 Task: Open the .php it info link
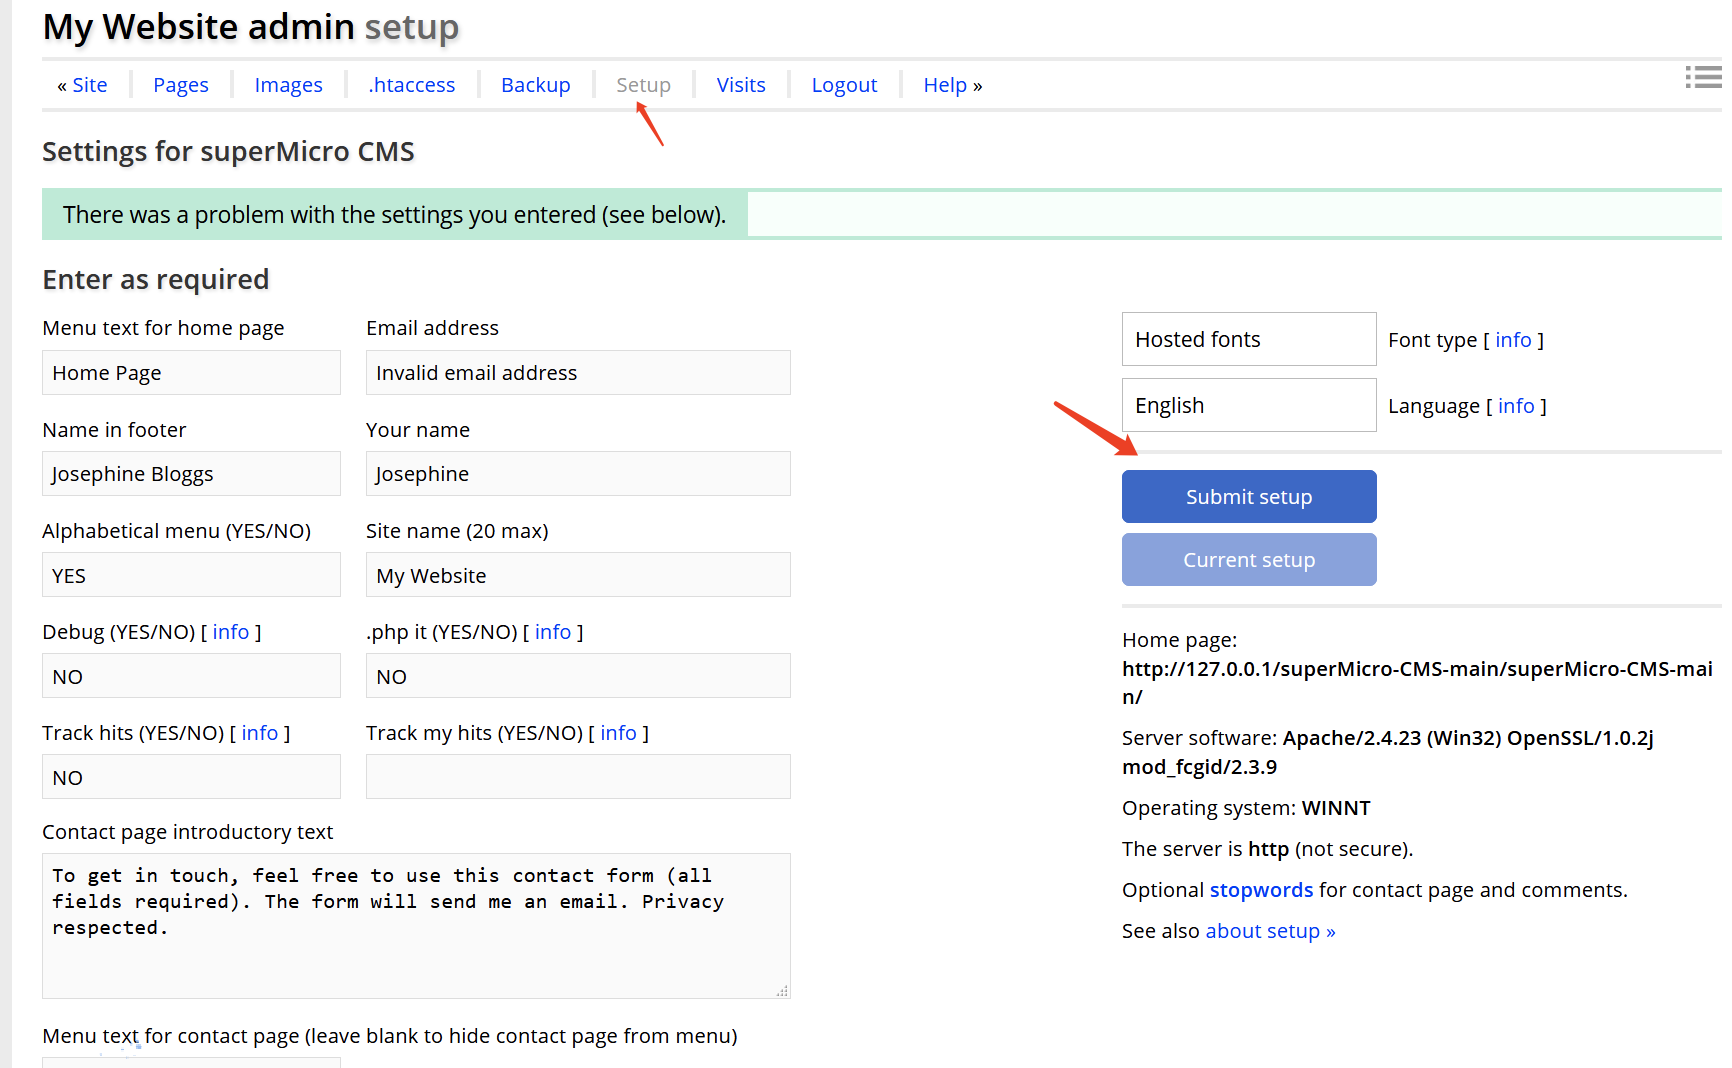(553, 632)
